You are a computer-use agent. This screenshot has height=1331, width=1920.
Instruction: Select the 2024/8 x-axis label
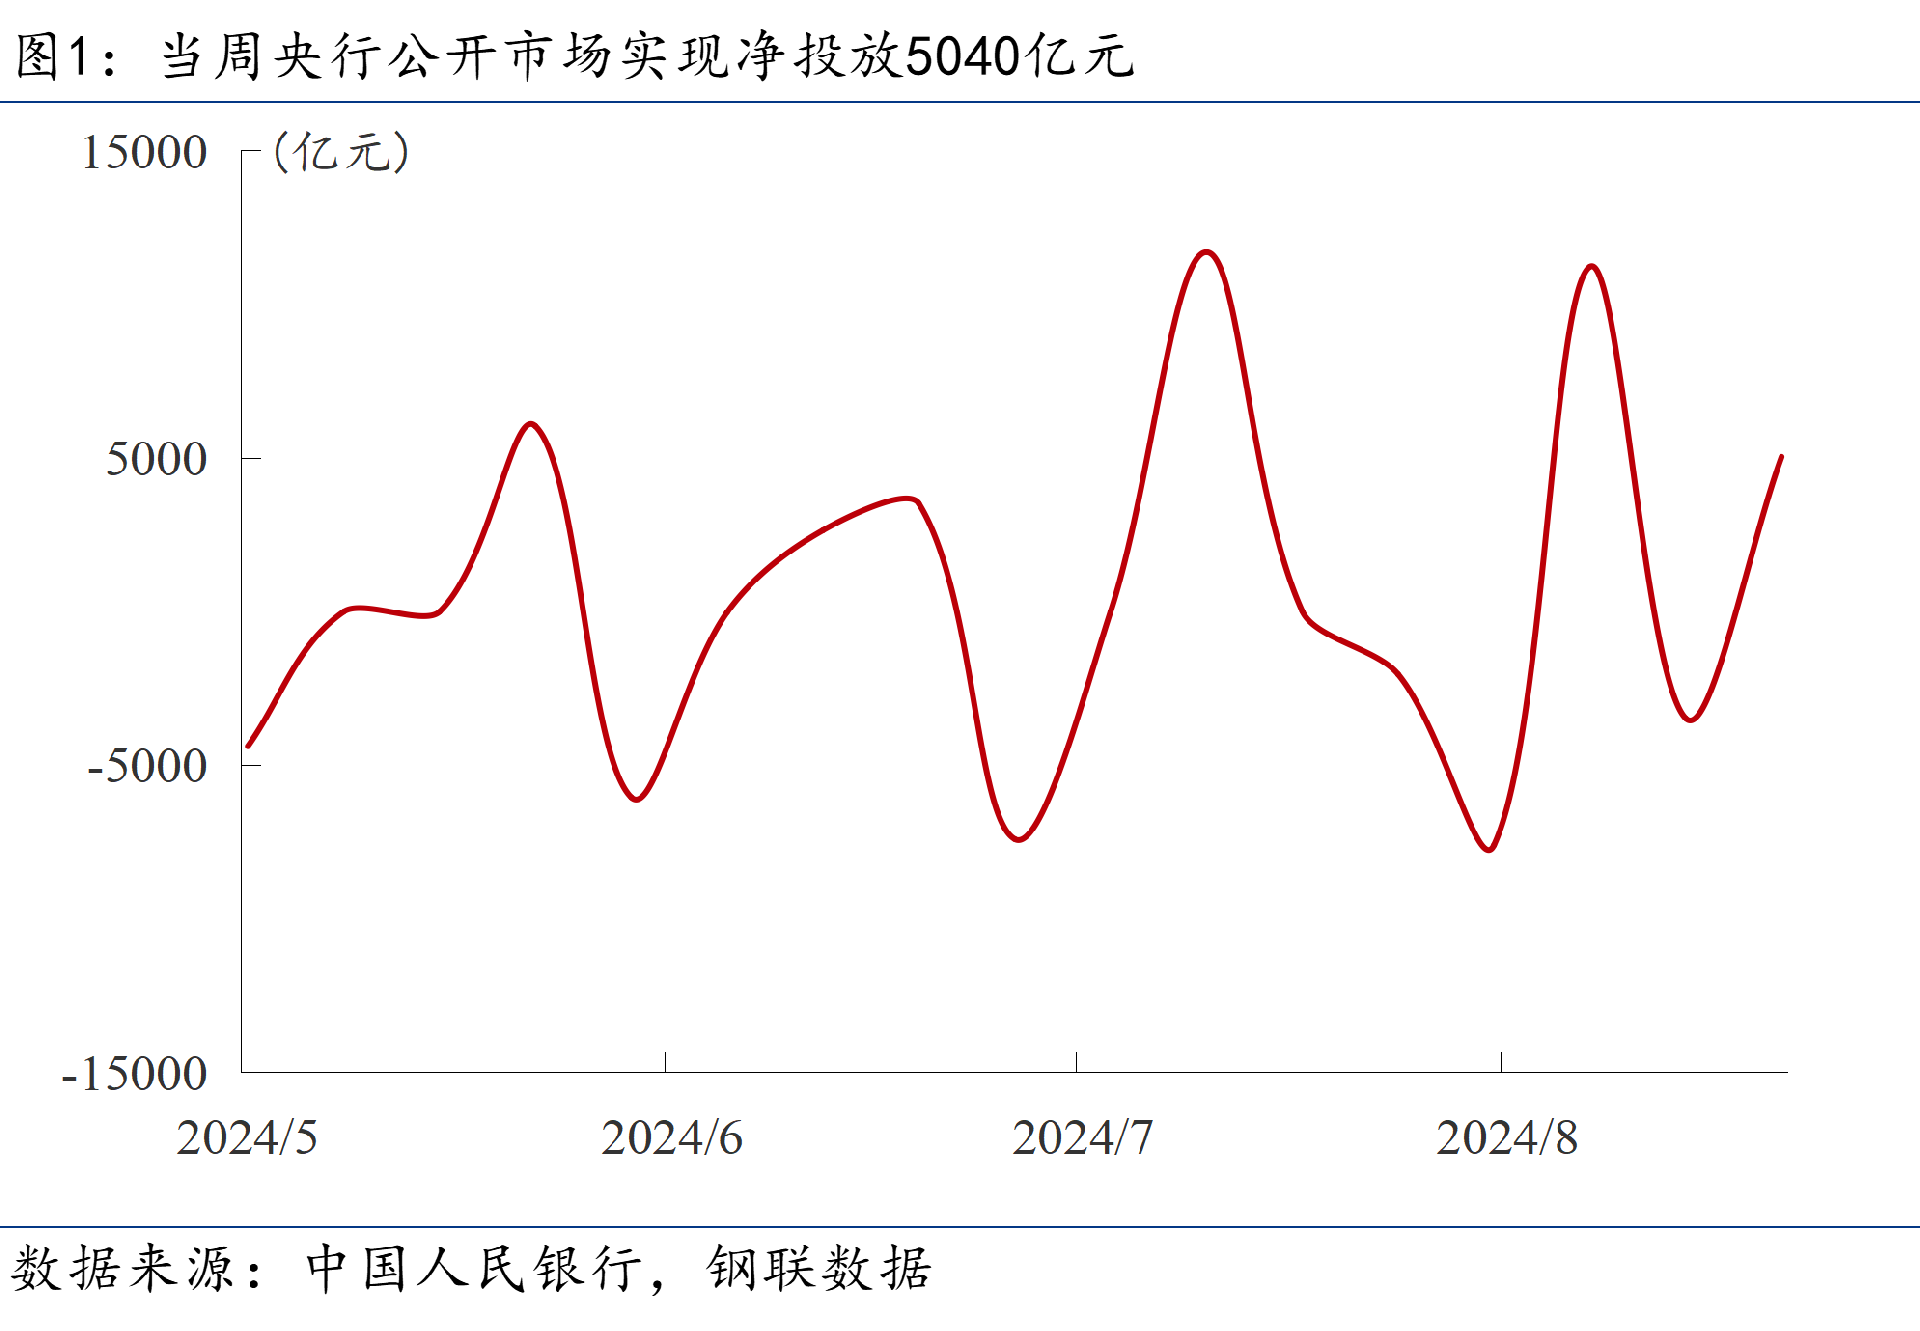1506,1138
